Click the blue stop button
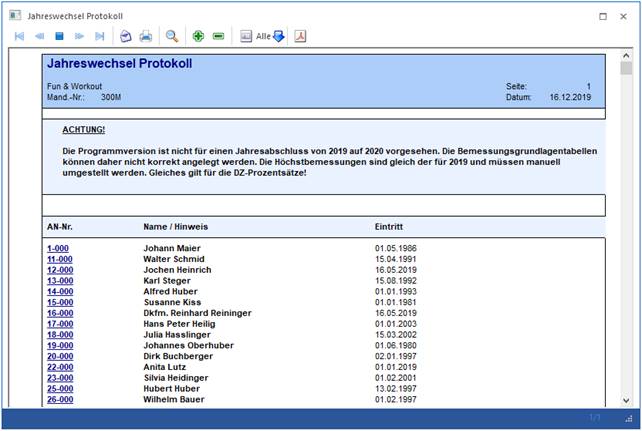Image resolution: width=642 pixels, height=431 pixels. [59, 36]
